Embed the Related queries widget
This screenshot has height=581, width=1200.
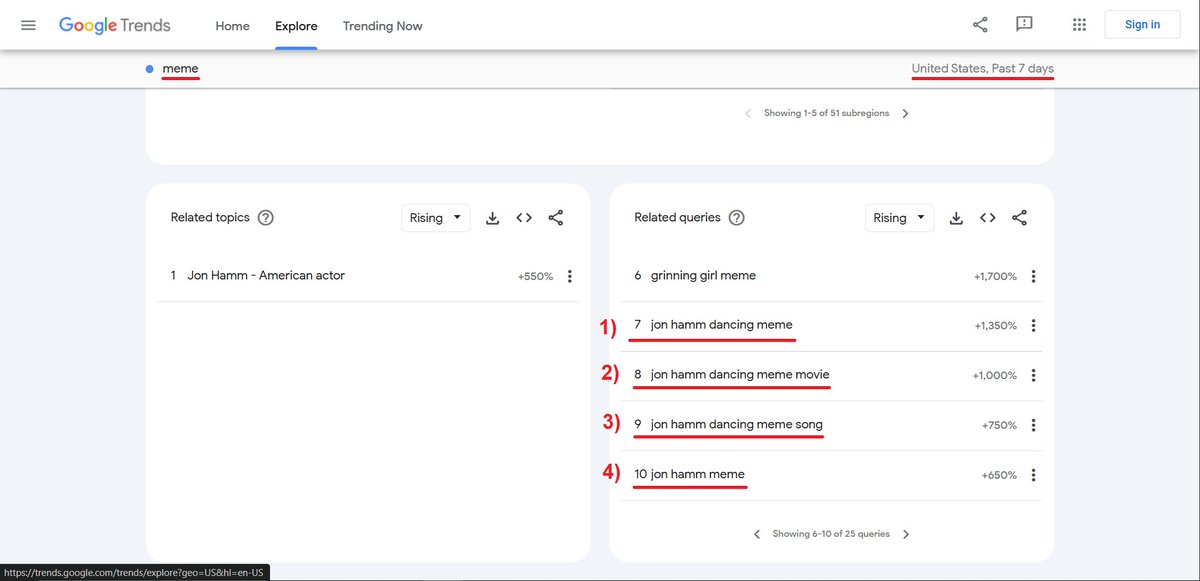(x=988, y=218)
